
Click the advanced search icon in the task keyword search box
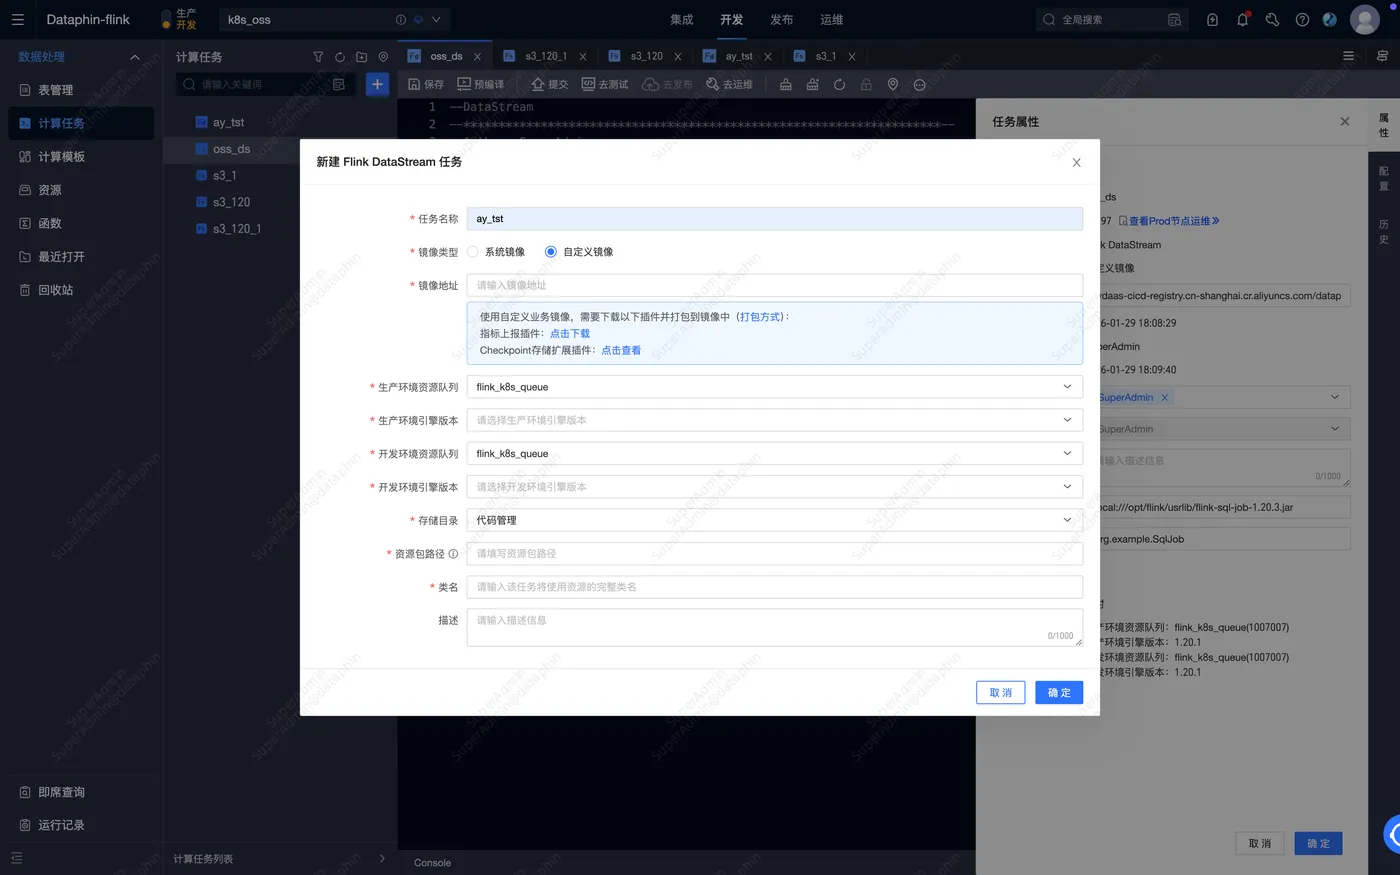click(x=339, y=84)
